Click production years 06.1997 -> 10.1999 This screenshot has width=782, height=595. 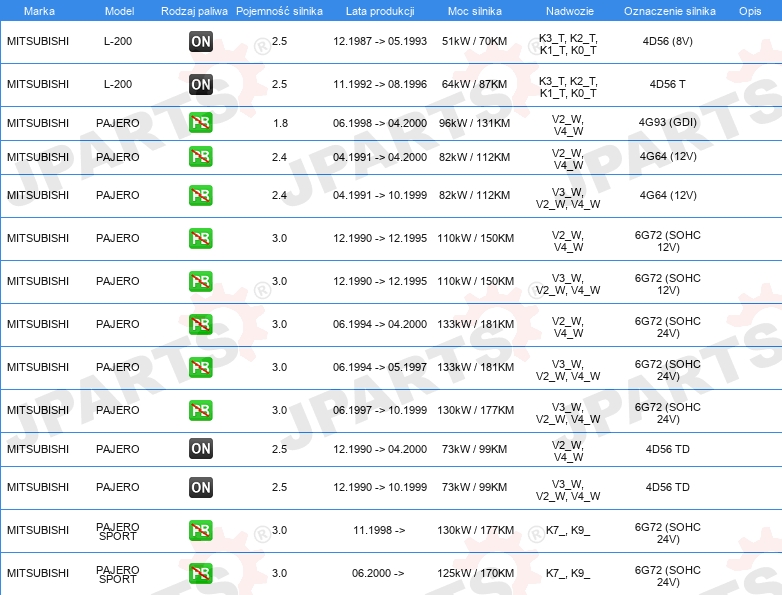pos(380,410)
